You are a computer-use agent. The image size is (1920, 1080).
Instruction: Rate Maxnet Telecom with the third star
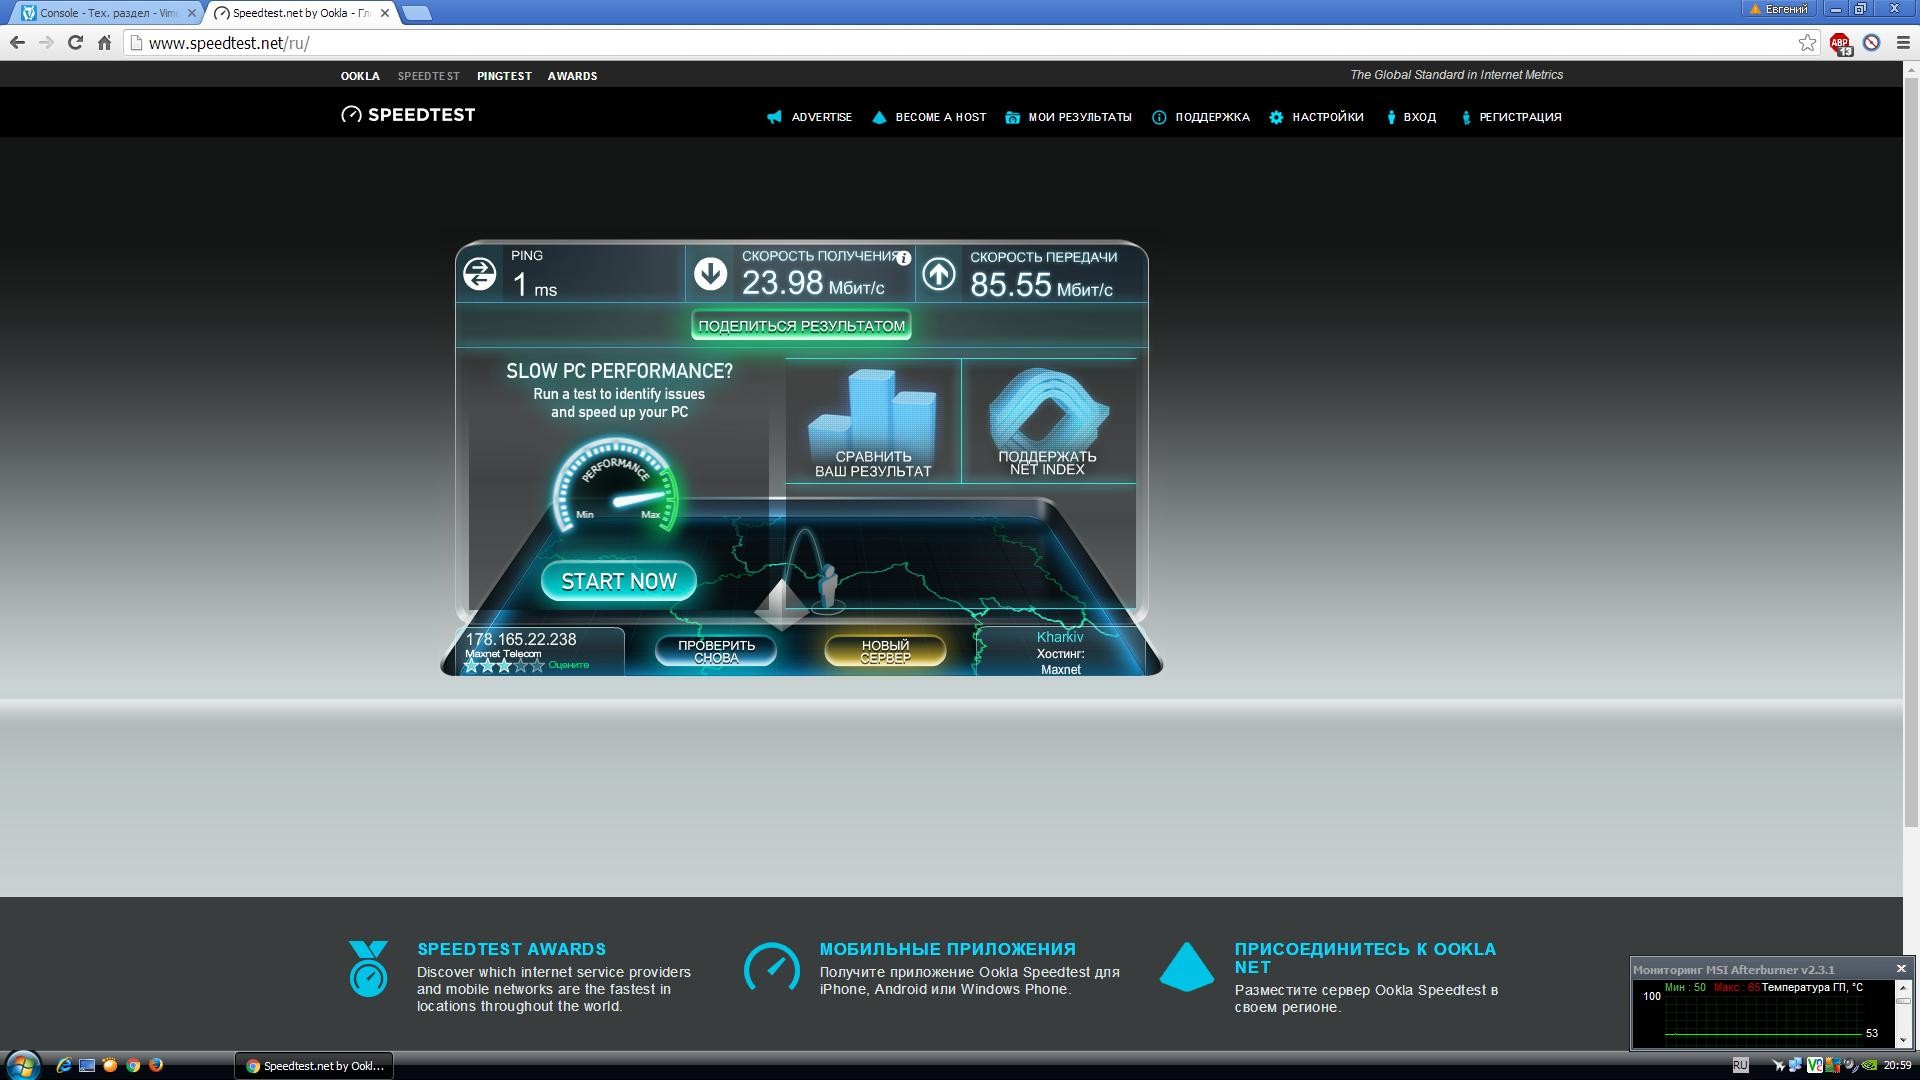coord(504,666)
